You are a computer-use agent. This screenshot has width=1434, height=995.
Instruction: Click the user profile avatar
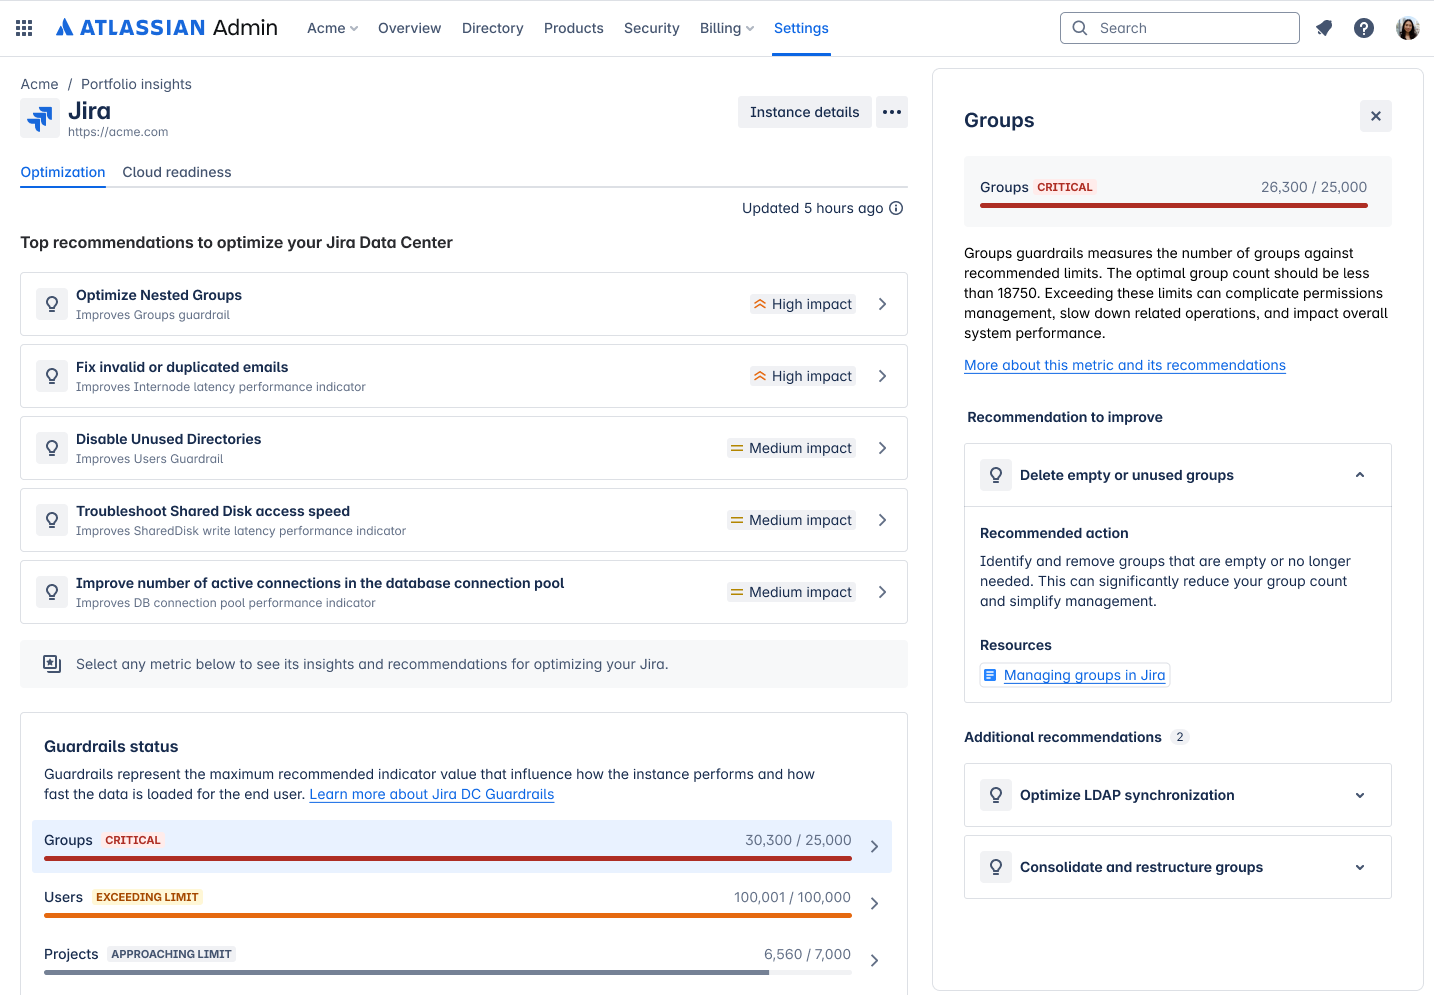(1407, 27)
